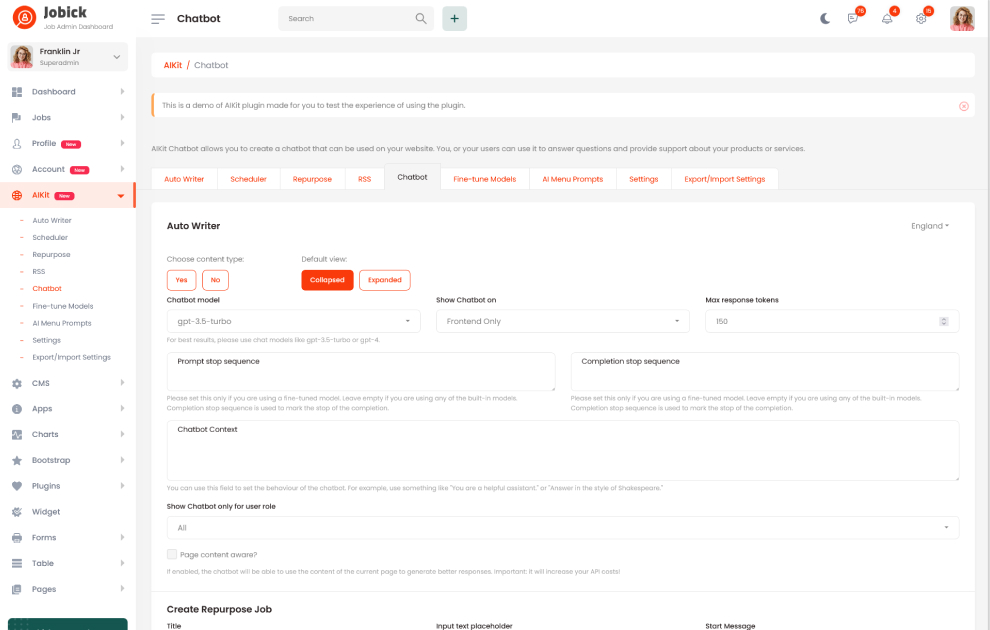Open the notifications bell icon
The width and height of the screenshot is (990, 630).
click(887, 18)
